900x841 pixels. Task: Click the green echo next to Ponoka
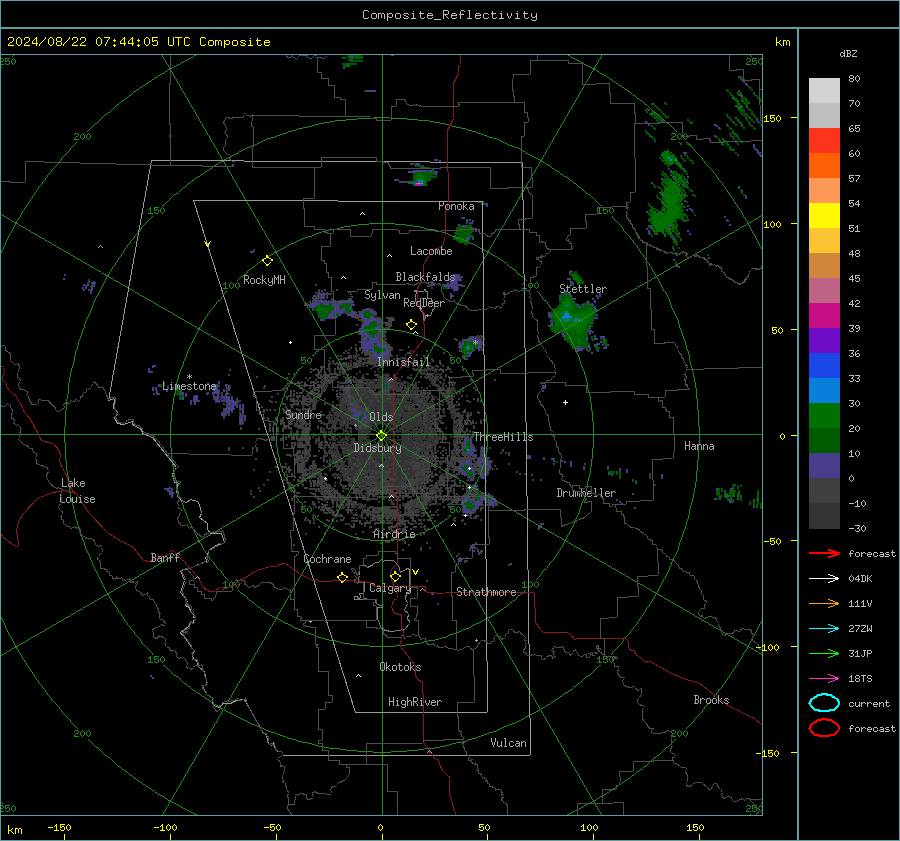(x=464, y=233)
